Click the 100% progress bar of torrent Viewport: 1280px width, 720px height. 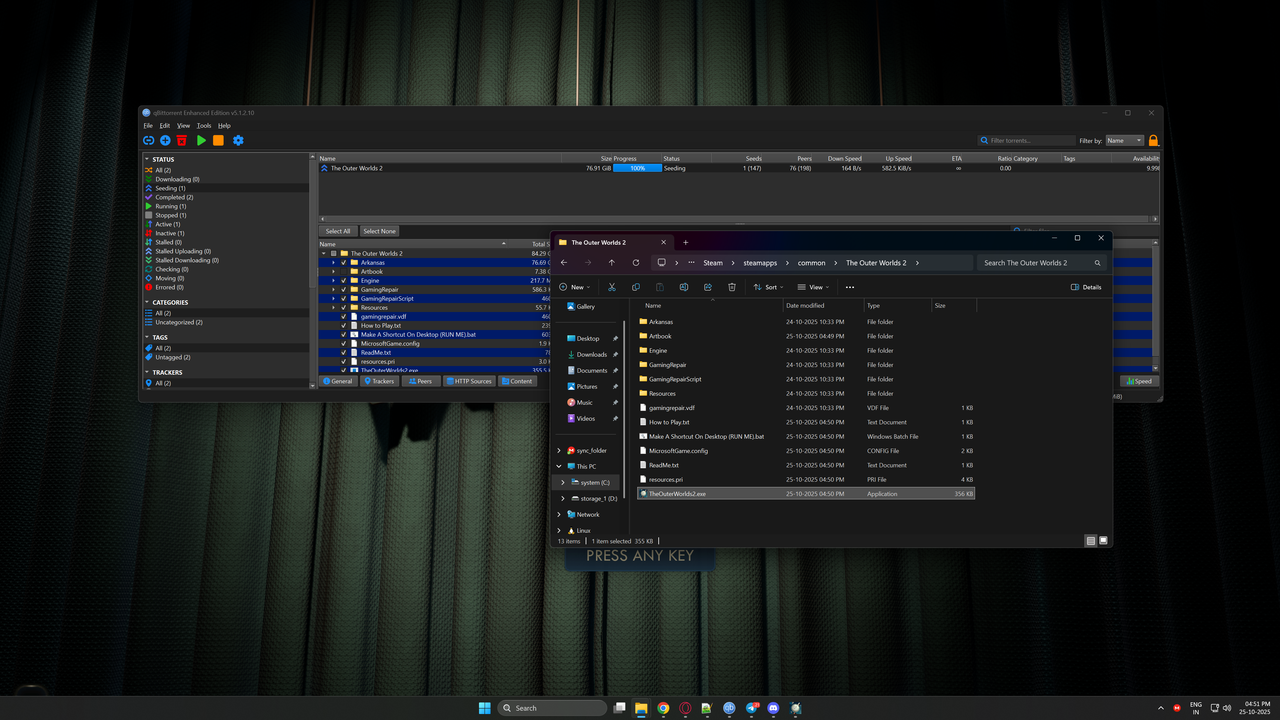637,168
